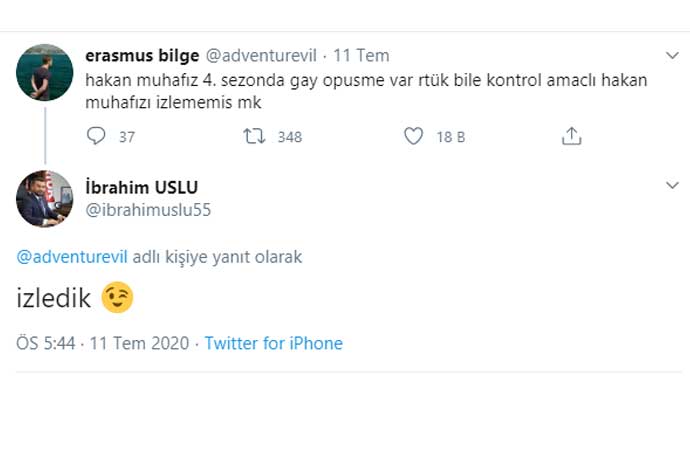This screenshot has height=450, width=690.
Task: Click the winking emoji in the reply
Action: (118, 298)
